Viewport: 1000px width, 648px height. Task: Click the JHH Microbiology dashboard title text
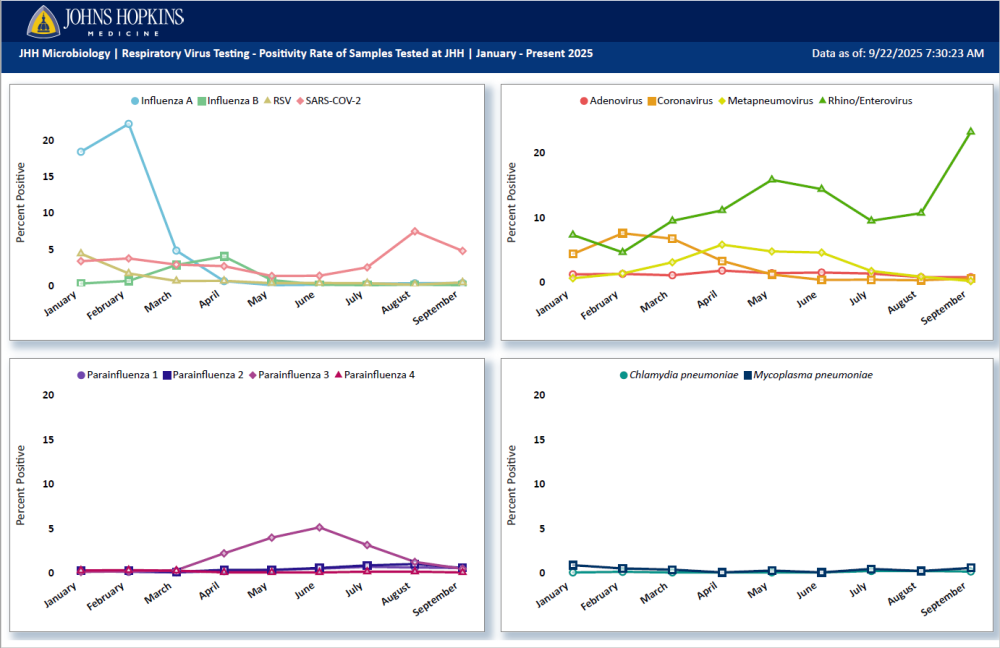305,53
